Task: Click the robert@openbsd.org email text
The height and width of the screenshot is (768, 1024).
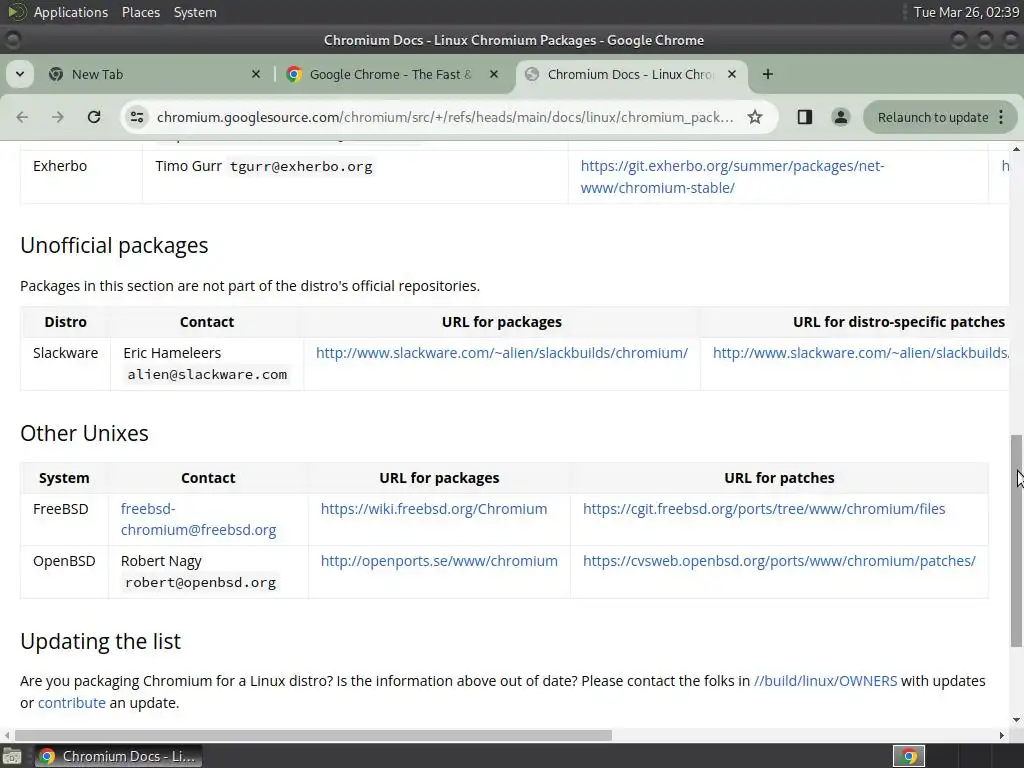Action: point(200,583)
